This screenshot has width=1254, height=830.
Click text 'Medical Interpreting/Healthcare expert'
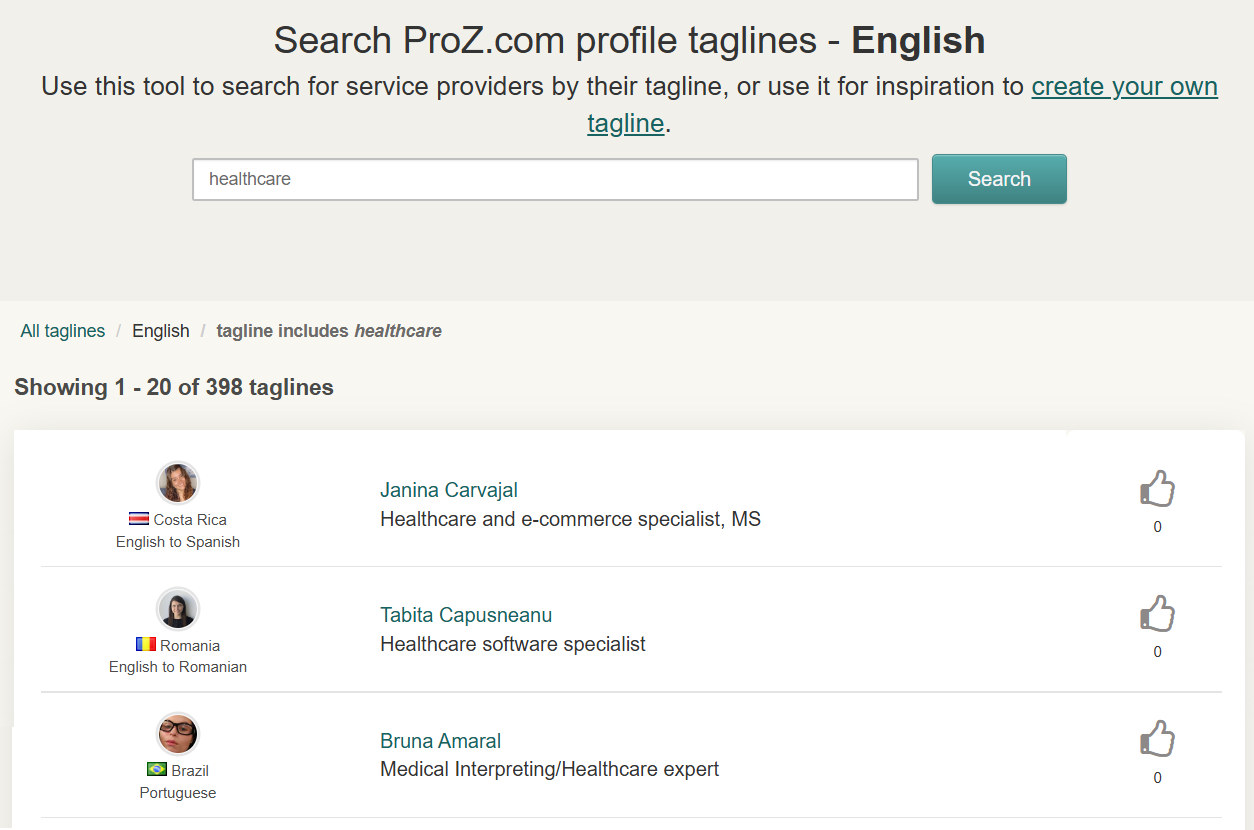point(550,769)
